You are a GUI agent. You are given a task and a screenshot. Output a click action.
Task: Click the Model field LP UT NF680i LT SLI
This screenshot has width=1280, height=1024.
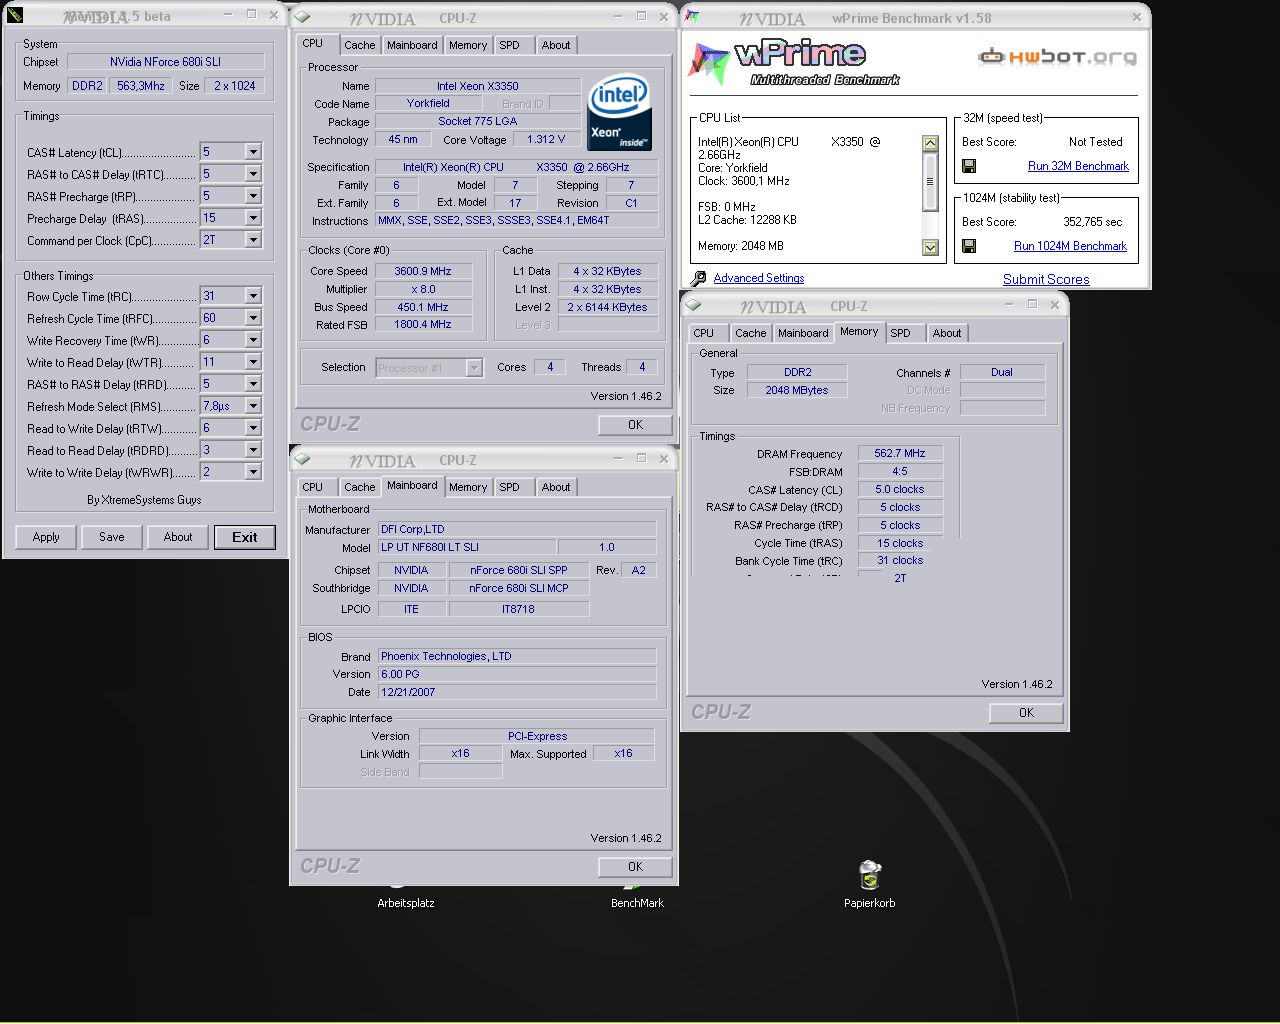click(x=466, y=547)
